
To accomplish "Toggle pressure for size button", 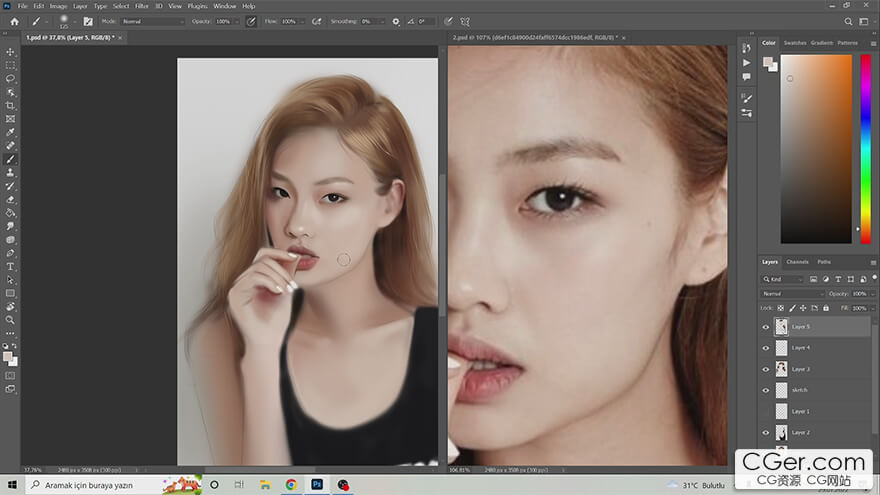I will [448, 21].
